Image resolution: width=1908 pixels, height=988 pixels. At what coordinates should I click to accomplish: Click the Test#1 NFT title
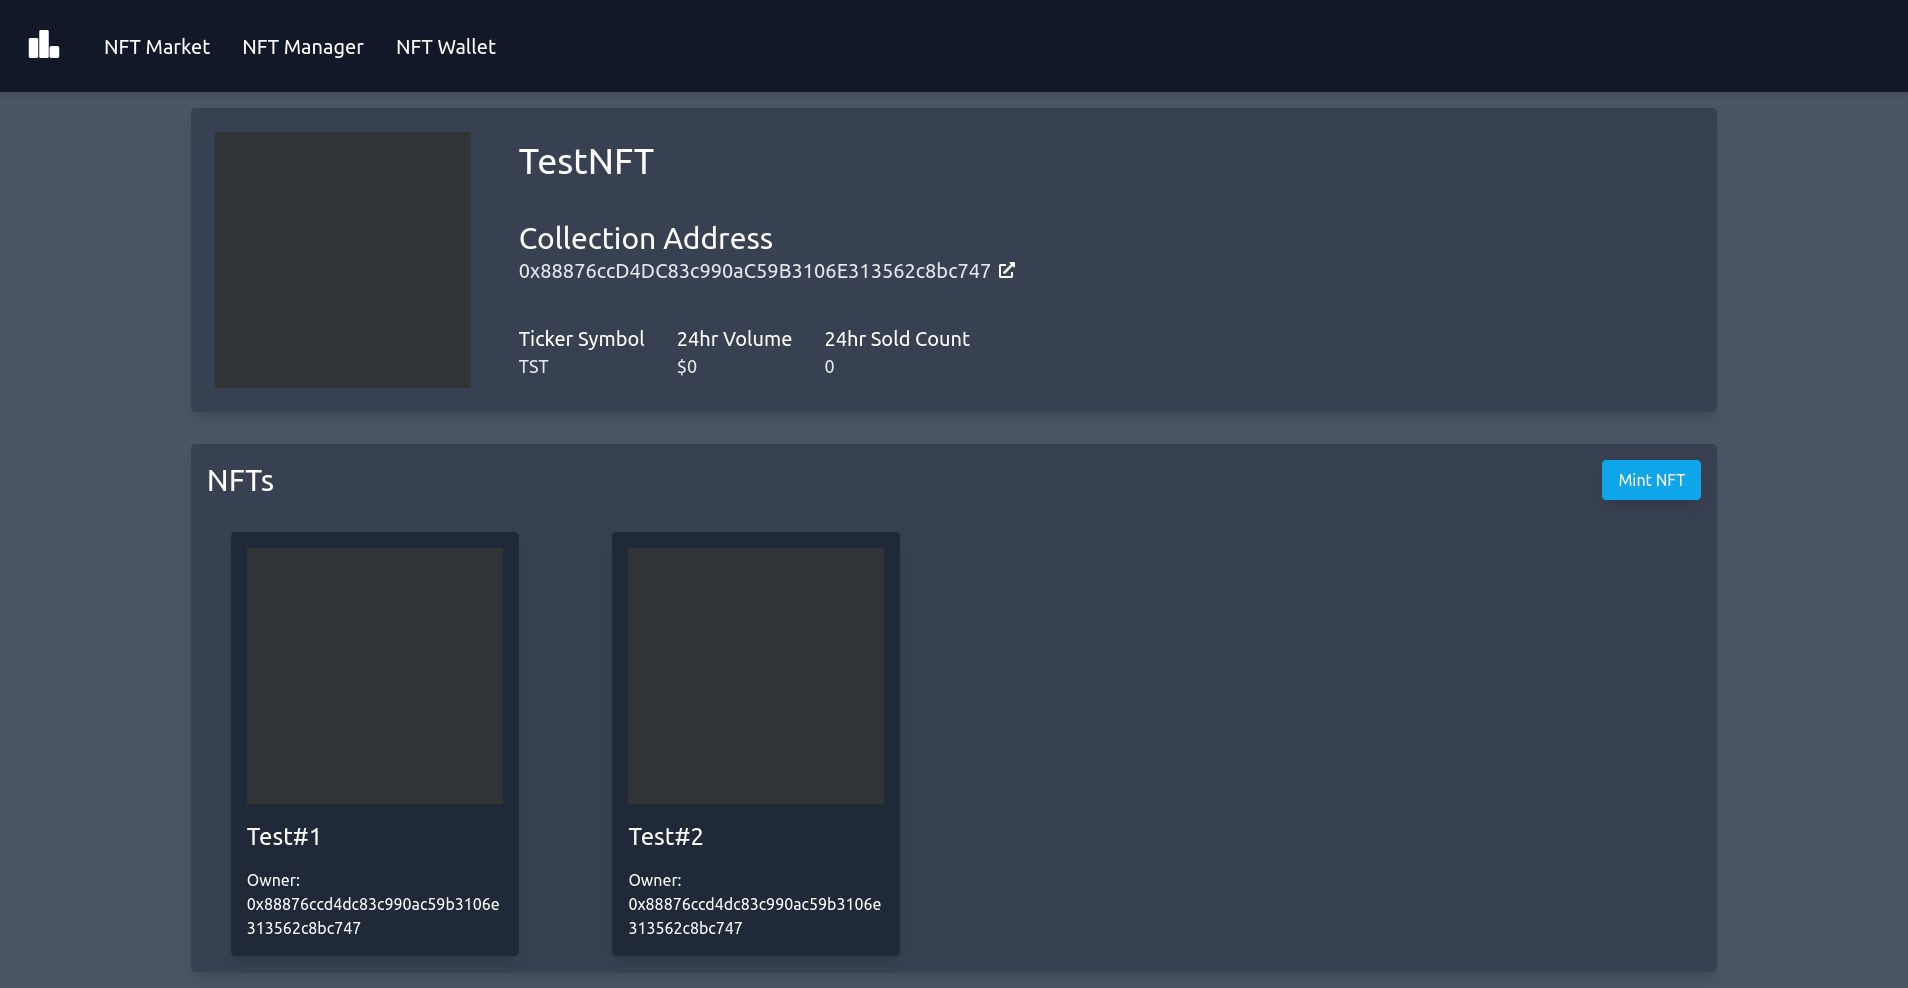point(284,837)
